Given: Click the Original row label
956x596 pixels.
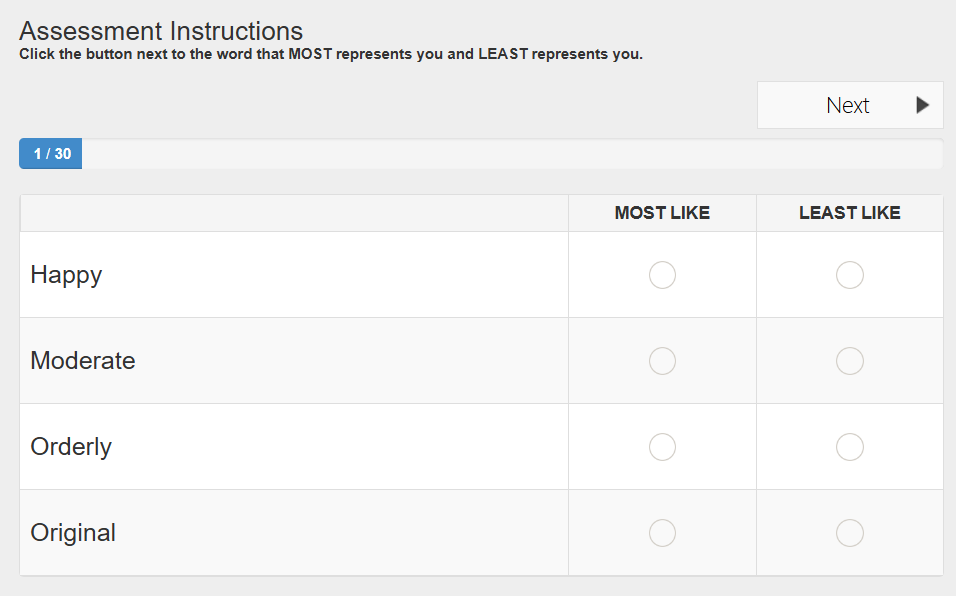Looking at the screenshot, I should click(x=73, y=533).
